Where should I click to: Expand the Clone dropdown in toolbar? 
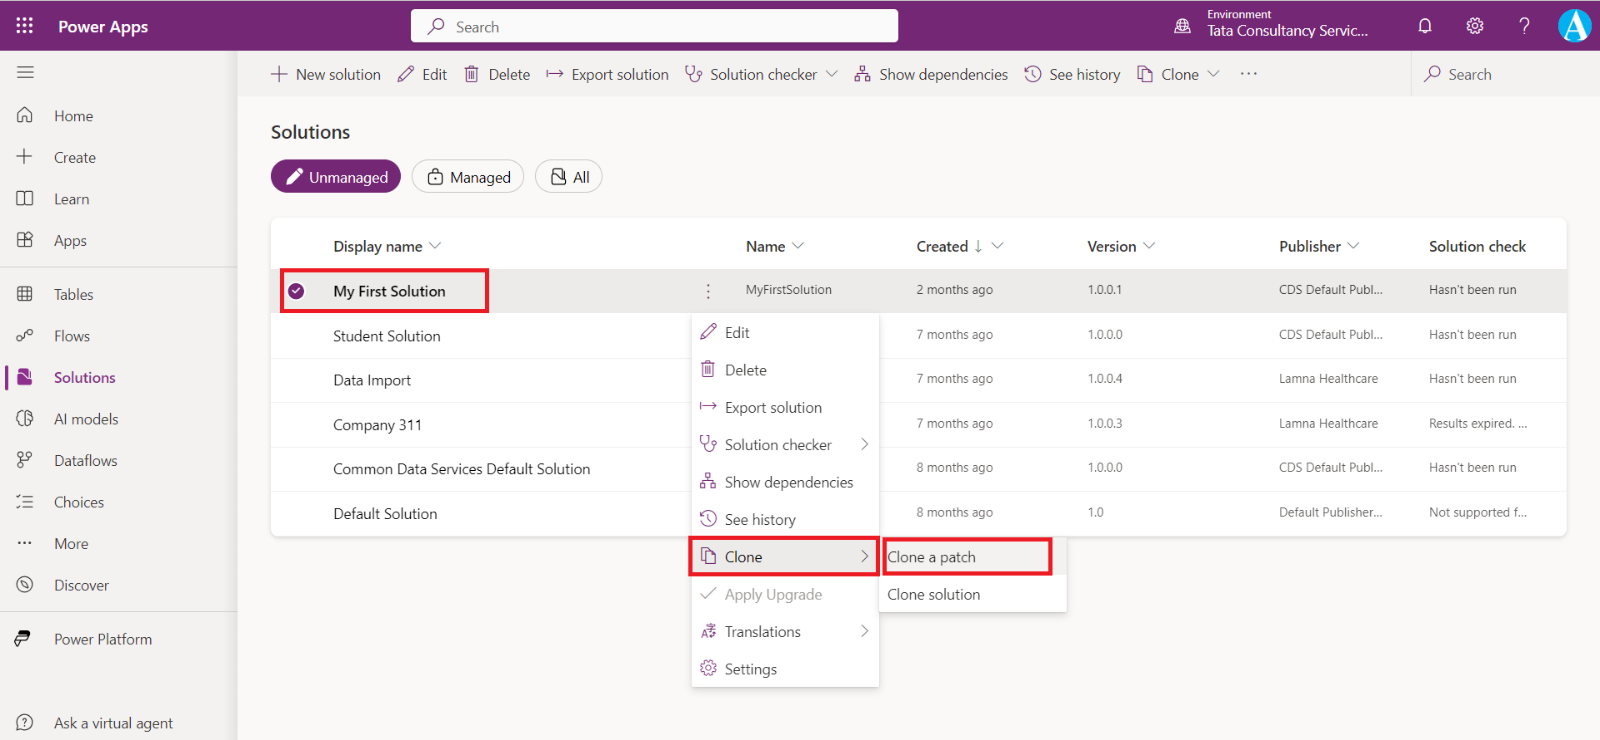tap(1213, 74)
